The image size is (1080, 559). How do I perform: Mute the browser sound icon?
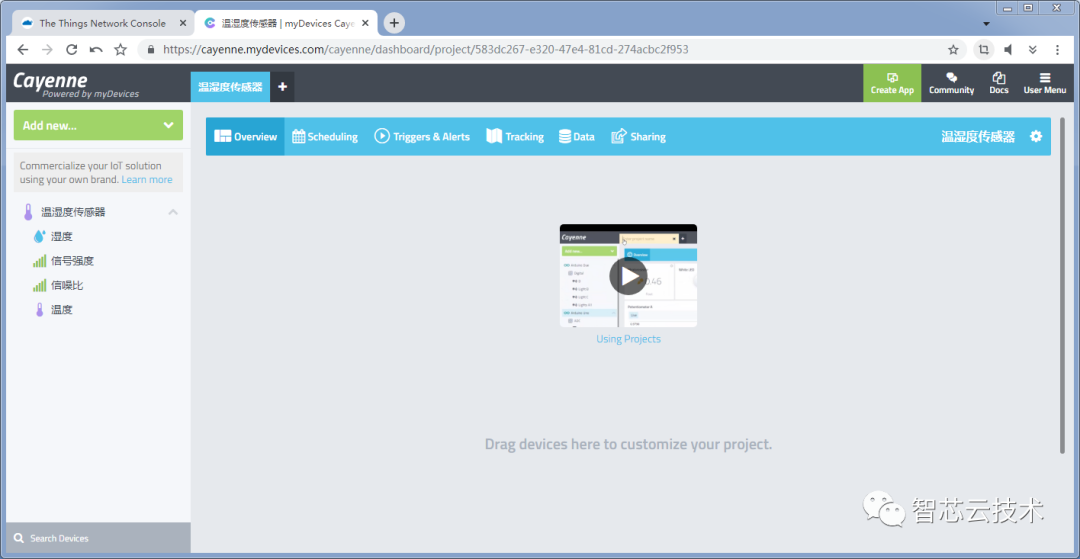coord(1008,50)
